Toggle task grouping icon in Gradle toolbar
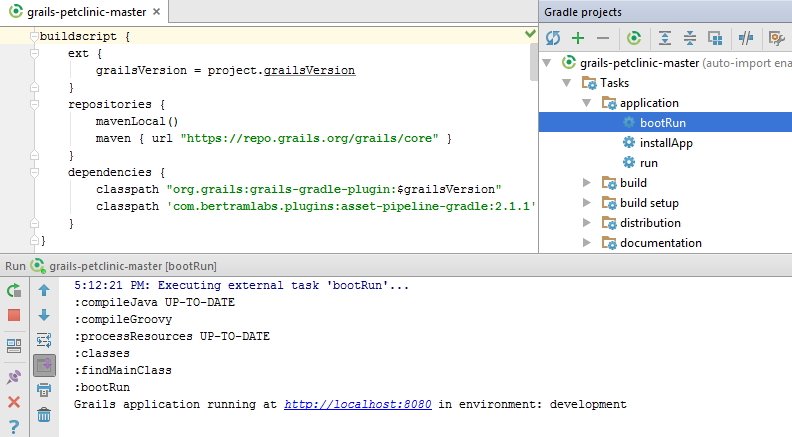The image size is (792, 437). [715, 38]
